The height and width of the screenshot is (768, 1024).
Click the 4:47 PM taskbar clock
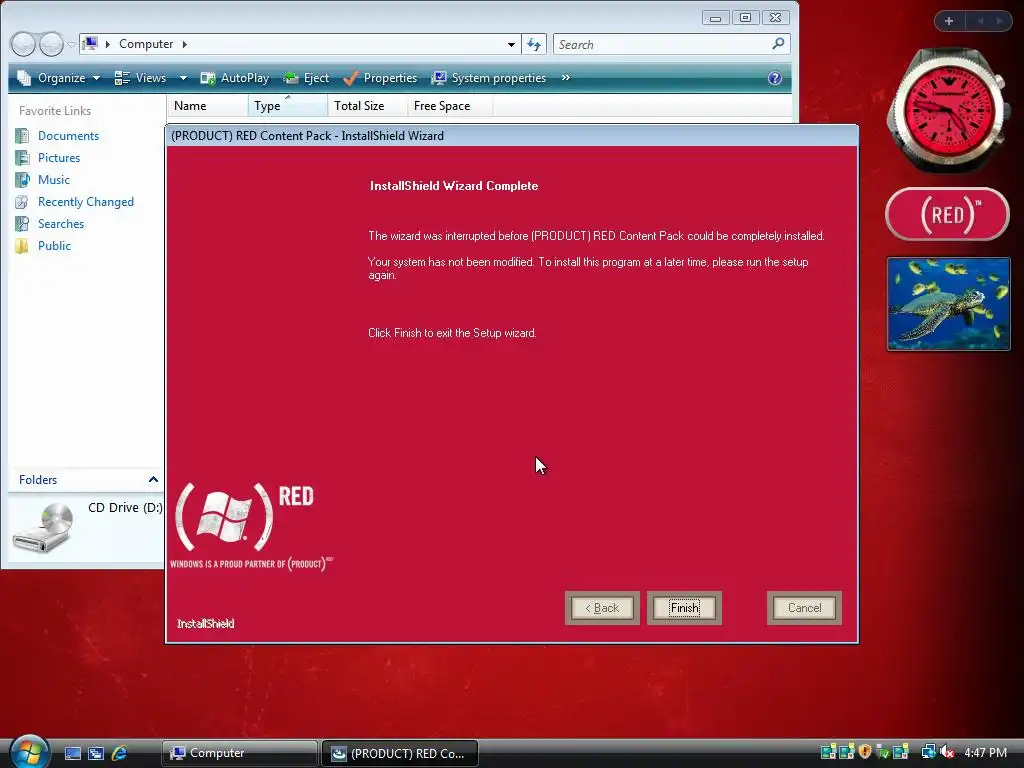[x=985, y=753]
